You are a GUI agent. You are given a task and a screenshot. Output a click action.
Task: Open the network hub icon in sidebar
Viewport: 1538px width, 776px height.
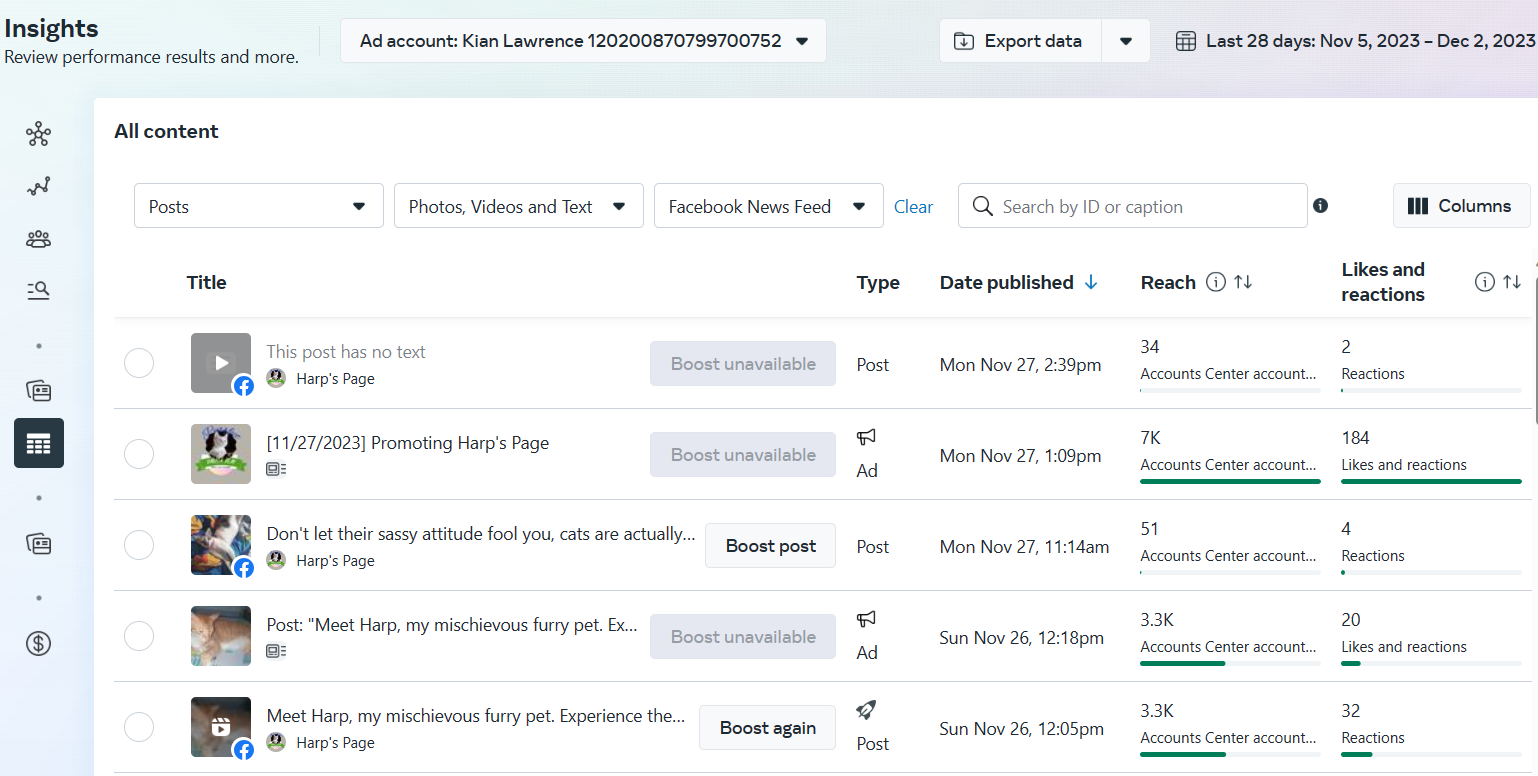(x=39, y=134)
